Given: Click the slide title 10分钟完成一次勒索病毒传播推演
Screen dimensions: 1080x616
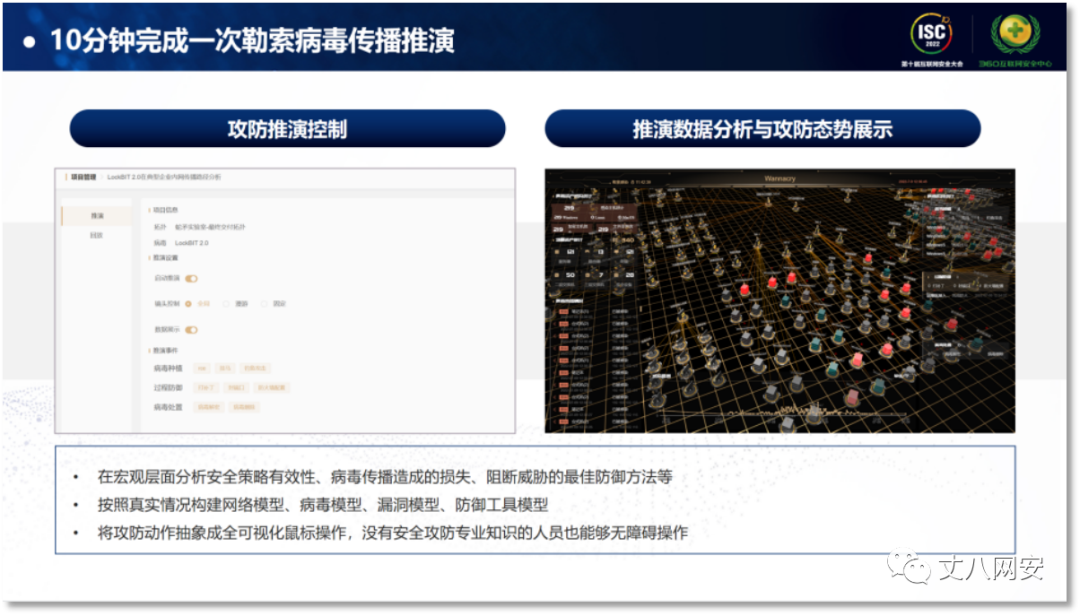Looking at the screenshot, I should (253, 41).
